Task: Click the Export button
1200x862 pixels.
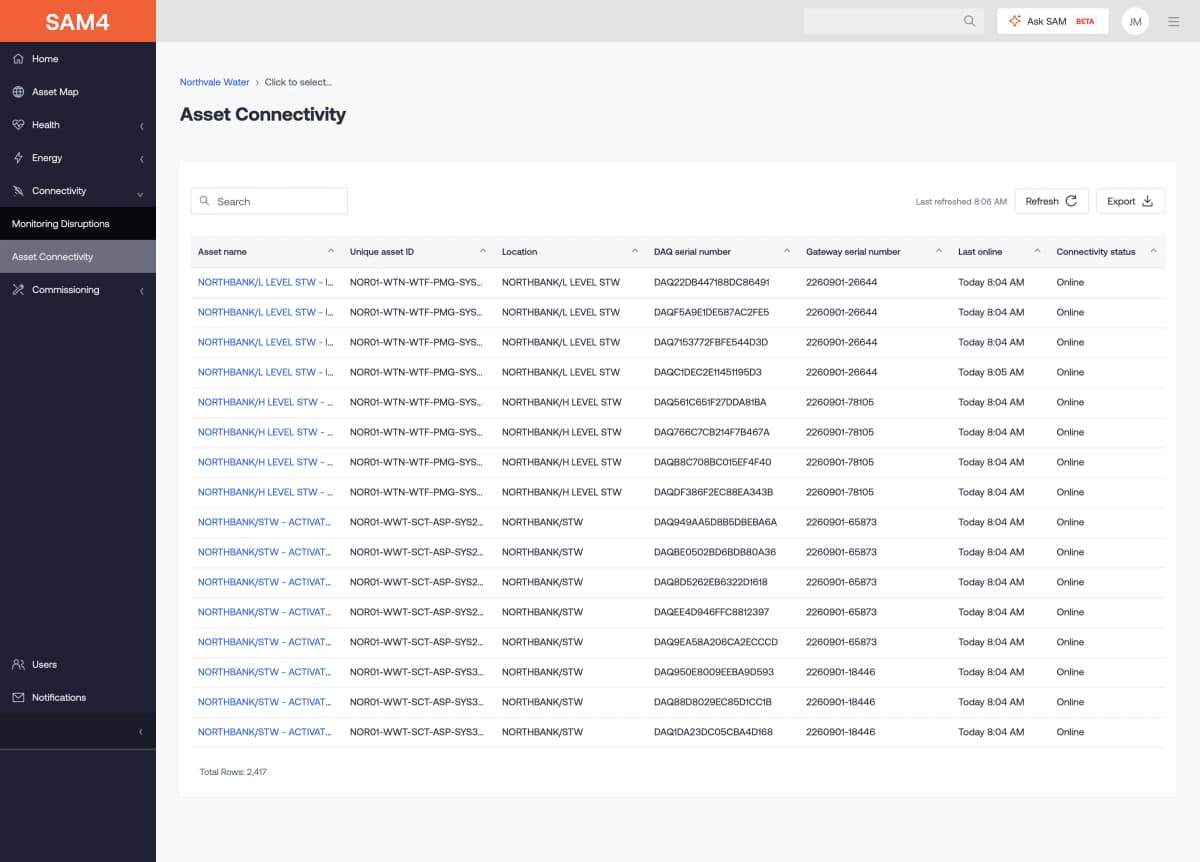Action: (x=1130, y=201)
